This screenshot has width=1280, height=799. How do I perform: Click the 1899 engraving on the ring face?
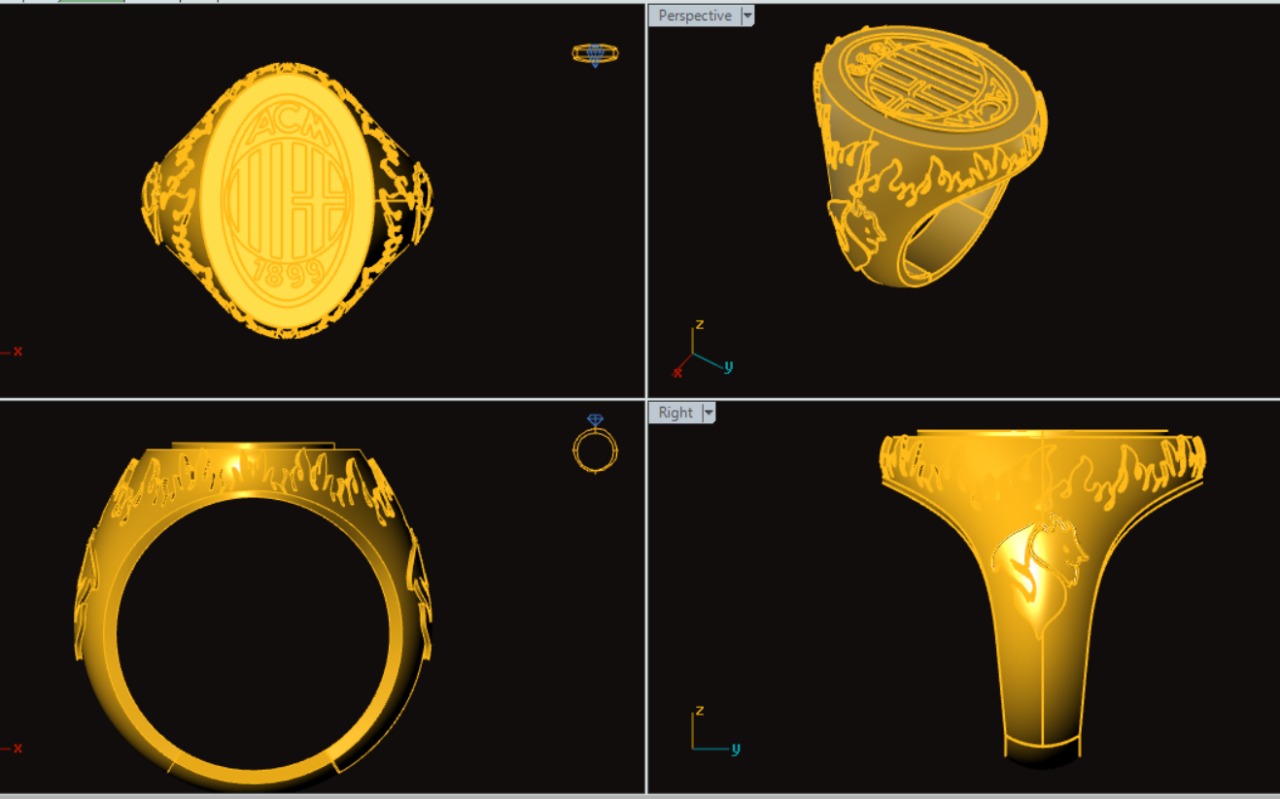287,272
